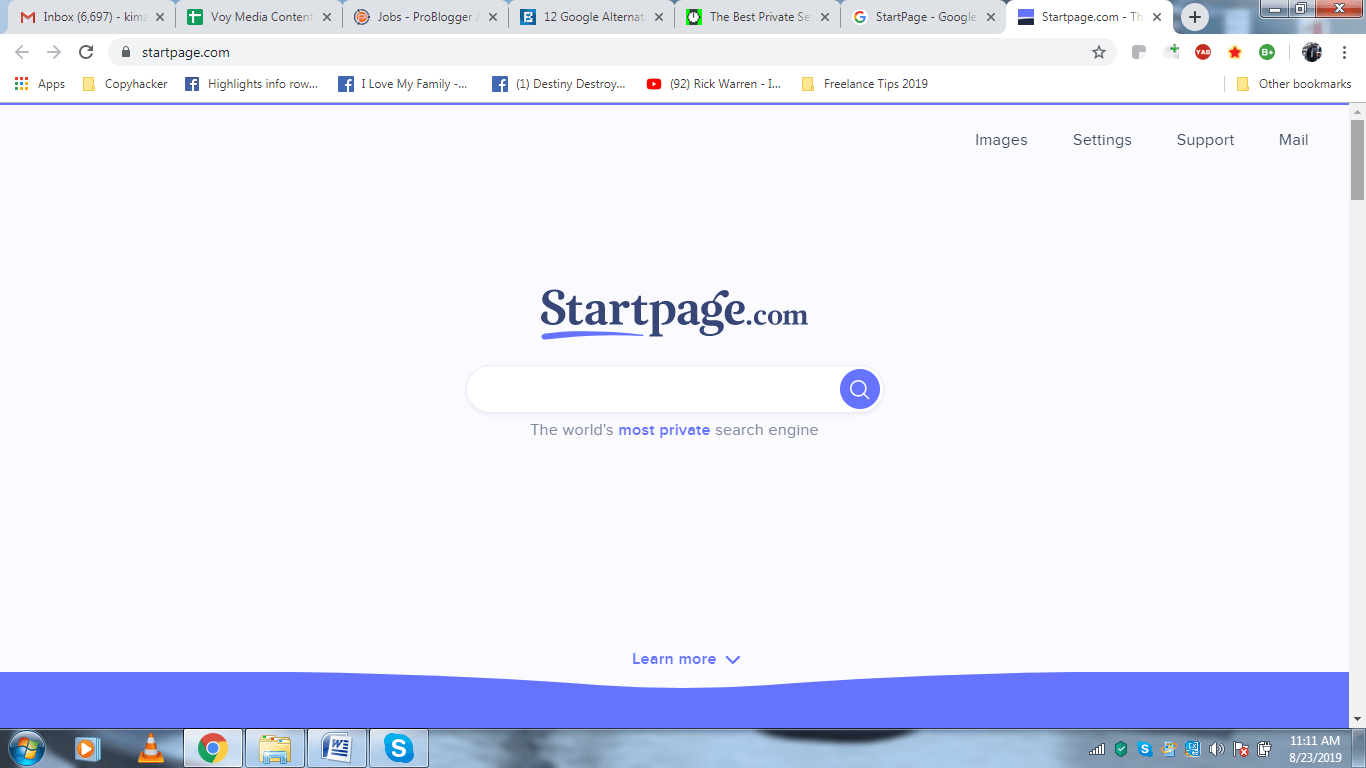Close the Jobs - ProBlogger tab

pos(492,17)
